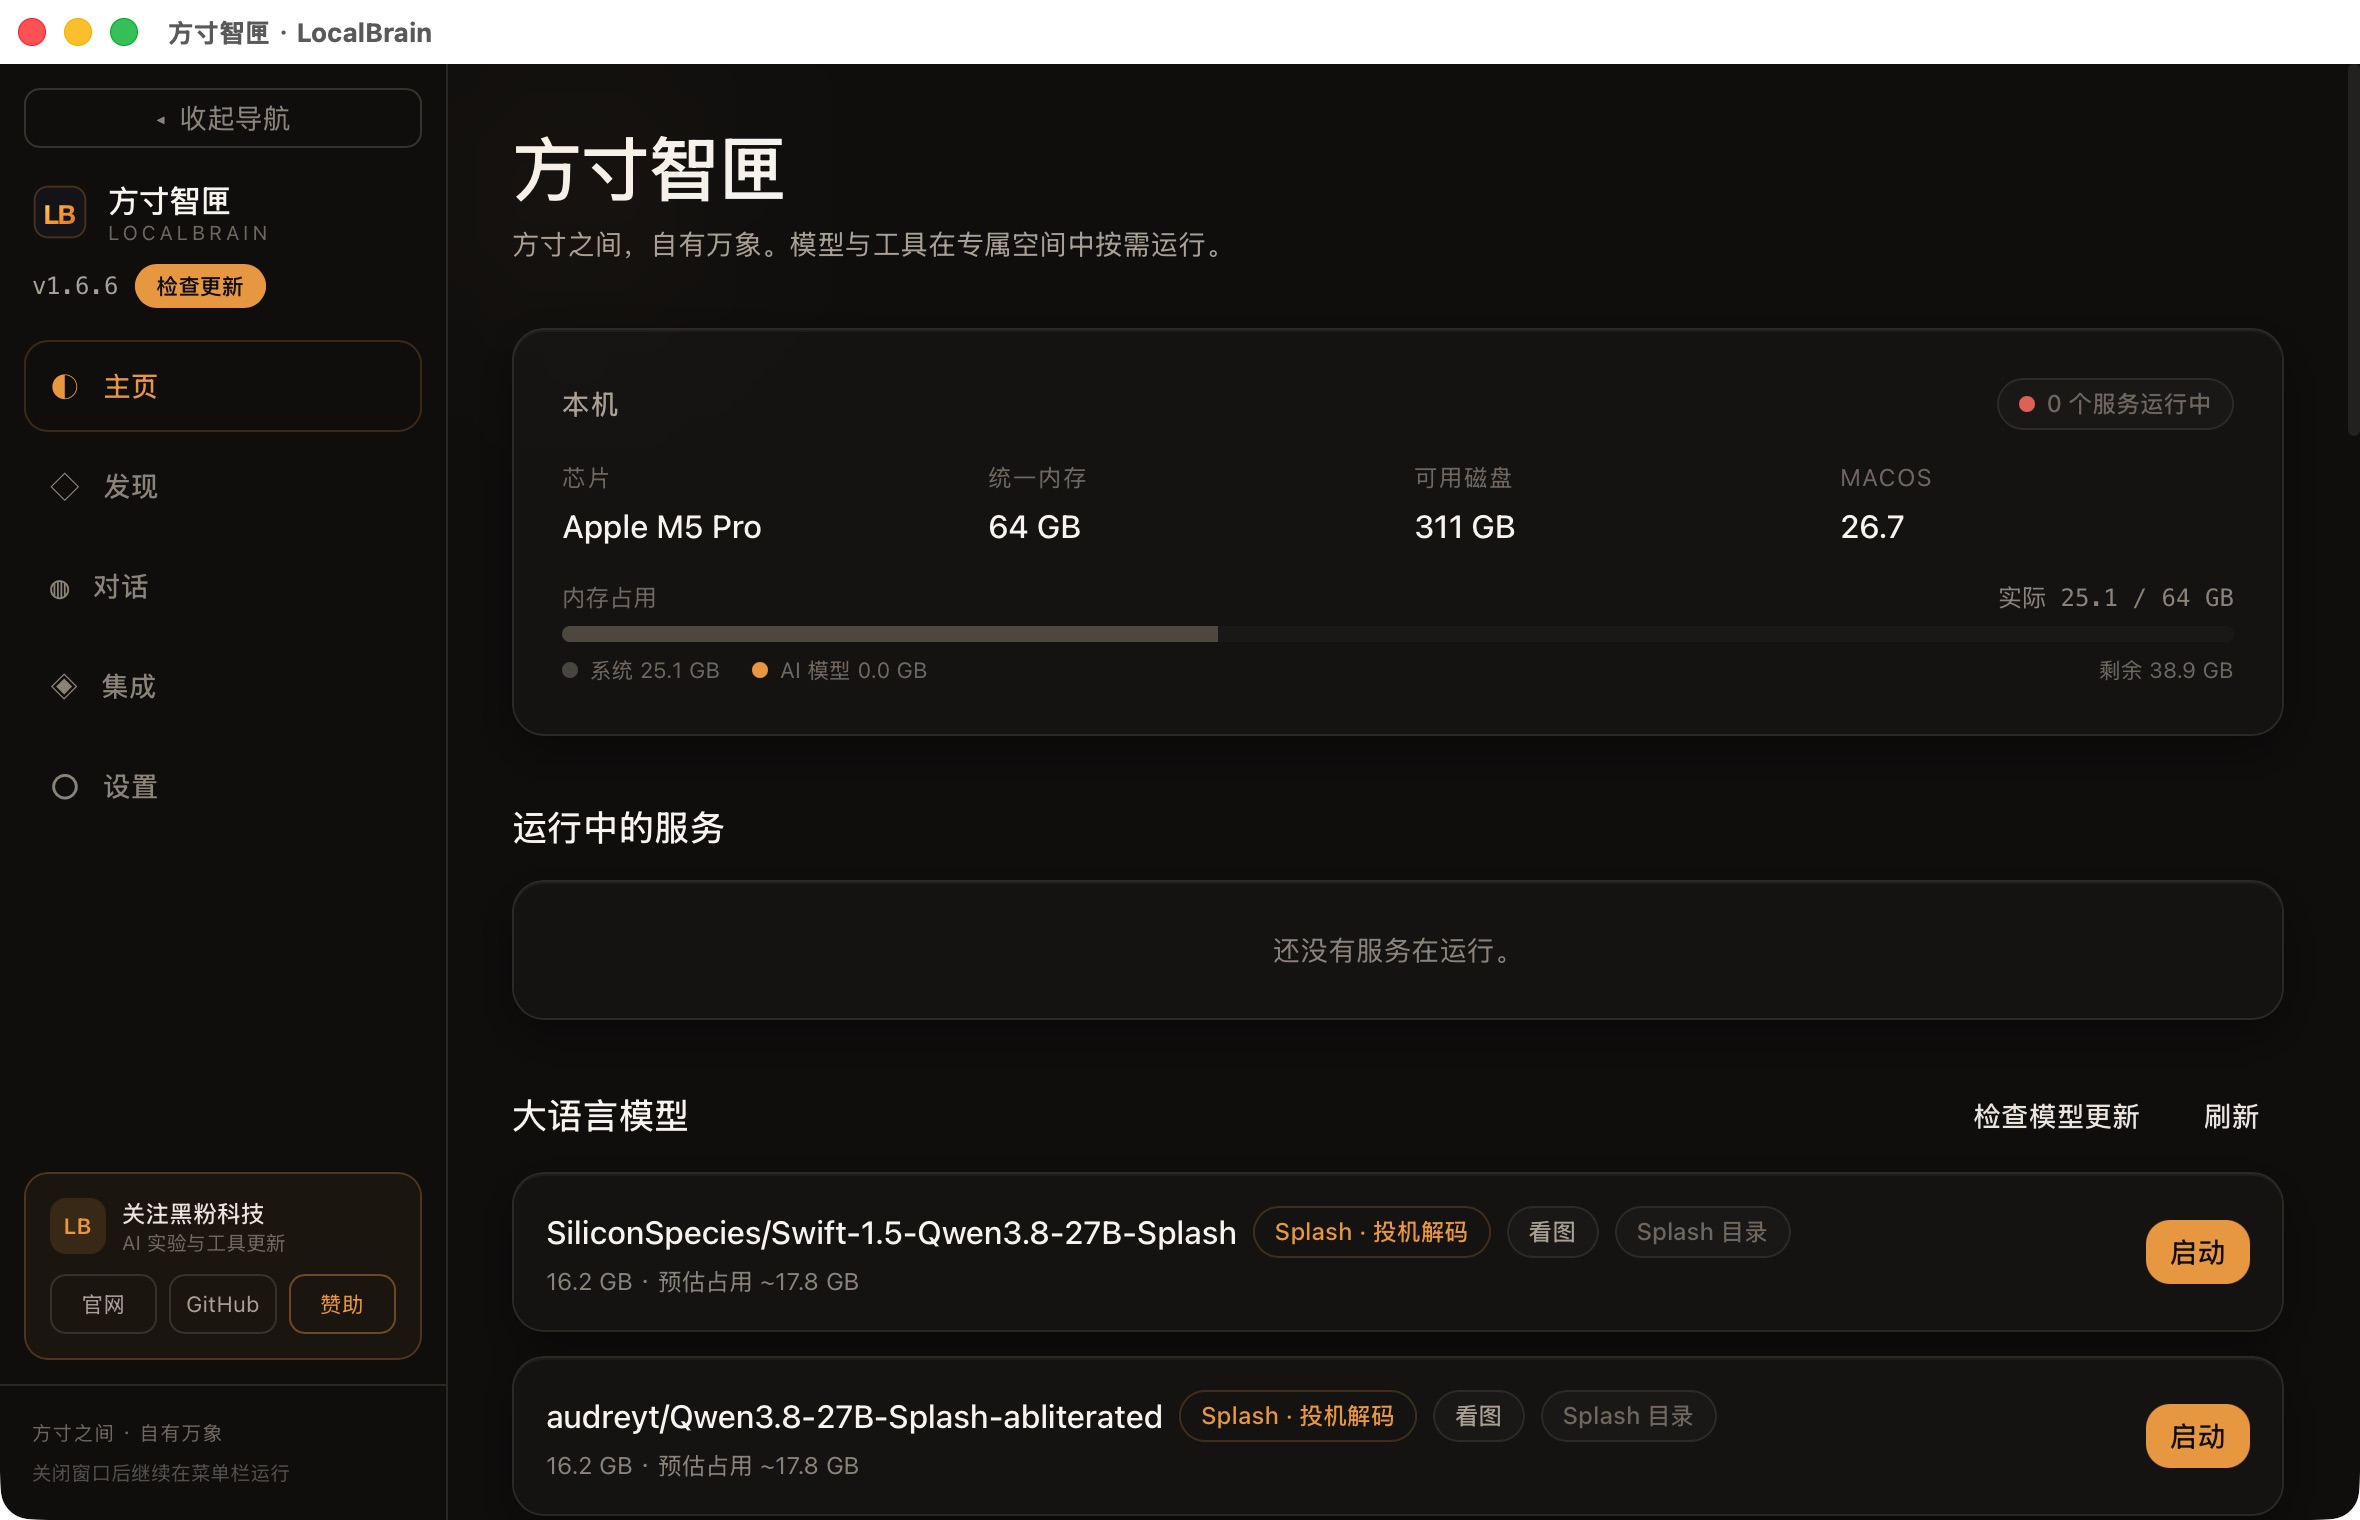Click the 0 个服务运行中 status pill
Viewport: 2360px width, 1520px height.
[x=2115, y=404]
